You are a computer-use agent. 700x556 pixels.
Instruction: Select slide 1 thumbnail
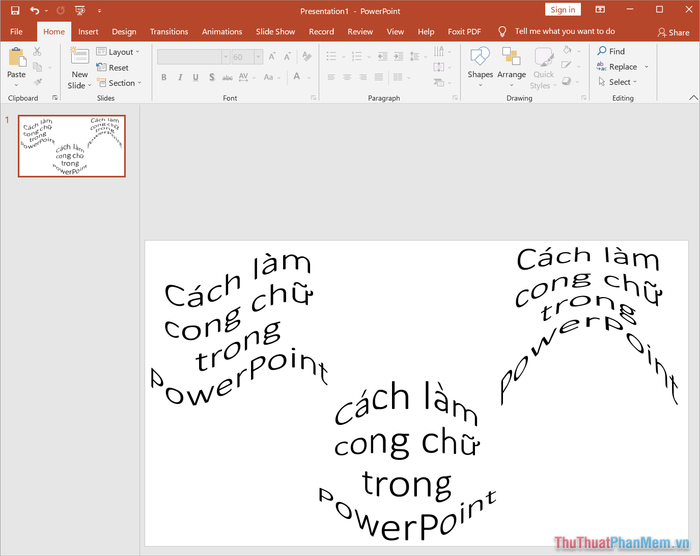pos(72,146)
